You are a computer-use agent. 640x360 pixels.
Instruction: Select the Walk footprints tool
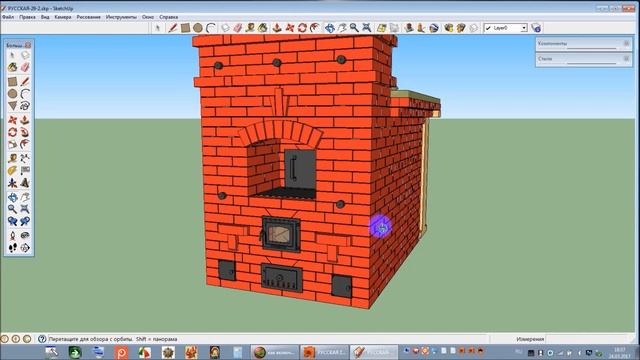coord(13,248)
